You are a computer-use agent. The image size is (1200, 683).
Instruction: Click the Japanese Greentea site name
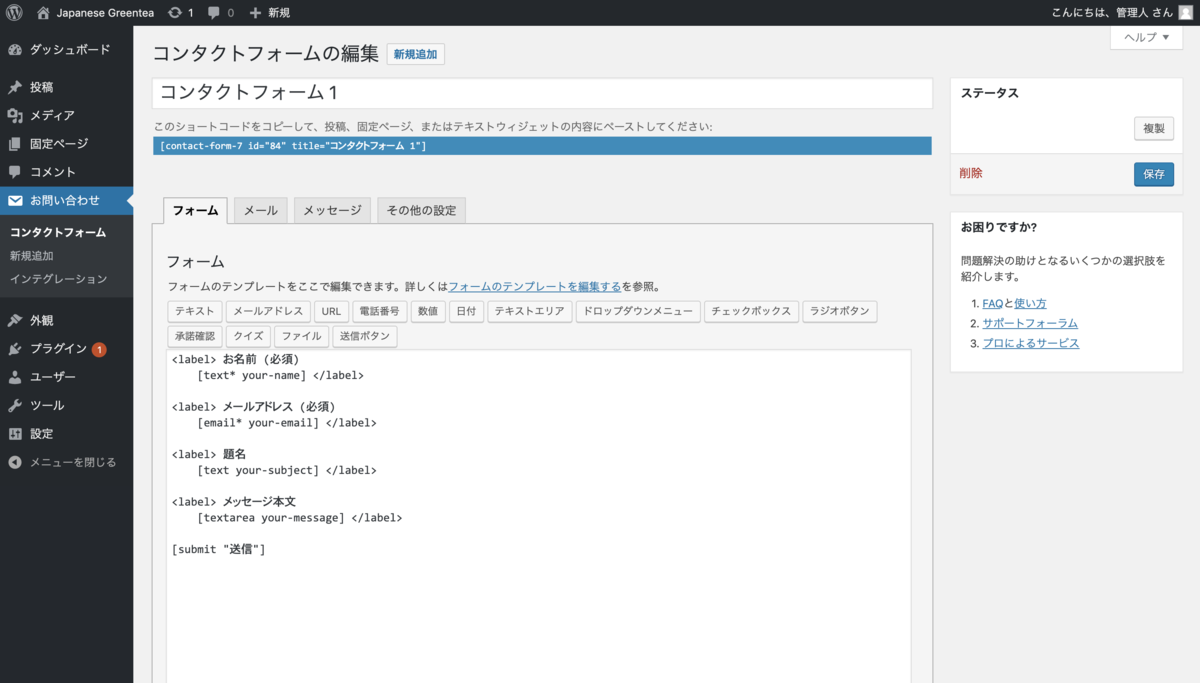click(x=107, y=13)
